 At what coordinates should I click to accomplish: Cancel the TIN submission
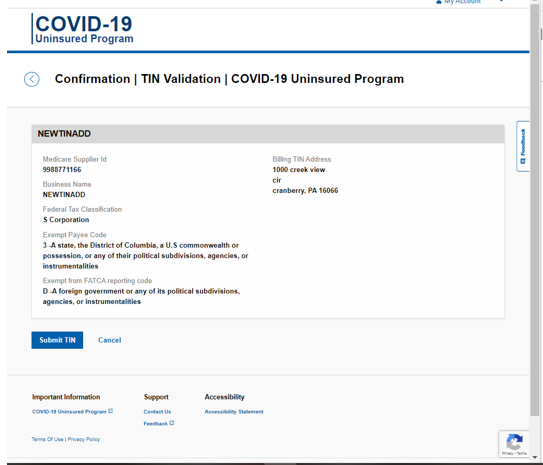[x=109, y=340]
